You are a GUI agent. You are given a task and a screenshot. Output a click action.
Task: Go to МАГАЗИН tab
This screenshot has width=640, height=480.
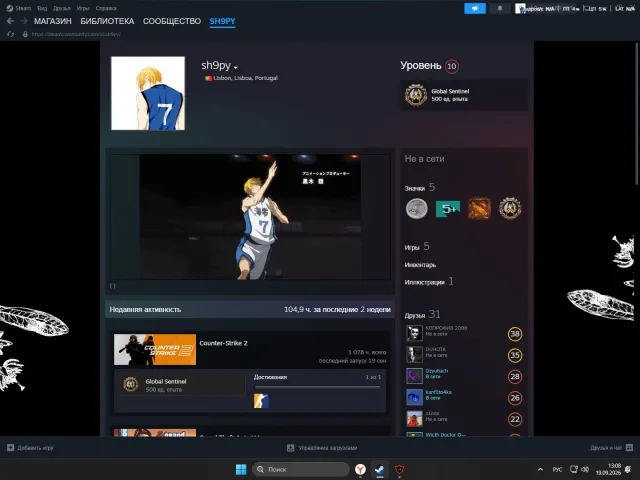tap(53, 21)
